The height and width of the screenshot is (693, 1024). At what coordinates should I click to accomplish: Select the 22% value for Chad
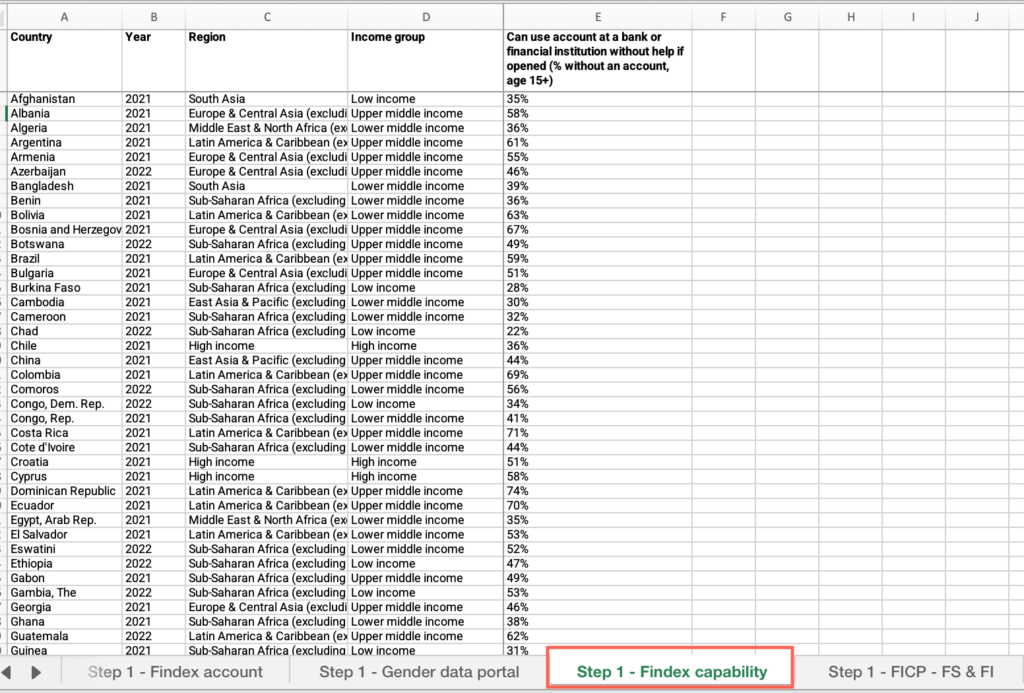(x=598, y=331)
